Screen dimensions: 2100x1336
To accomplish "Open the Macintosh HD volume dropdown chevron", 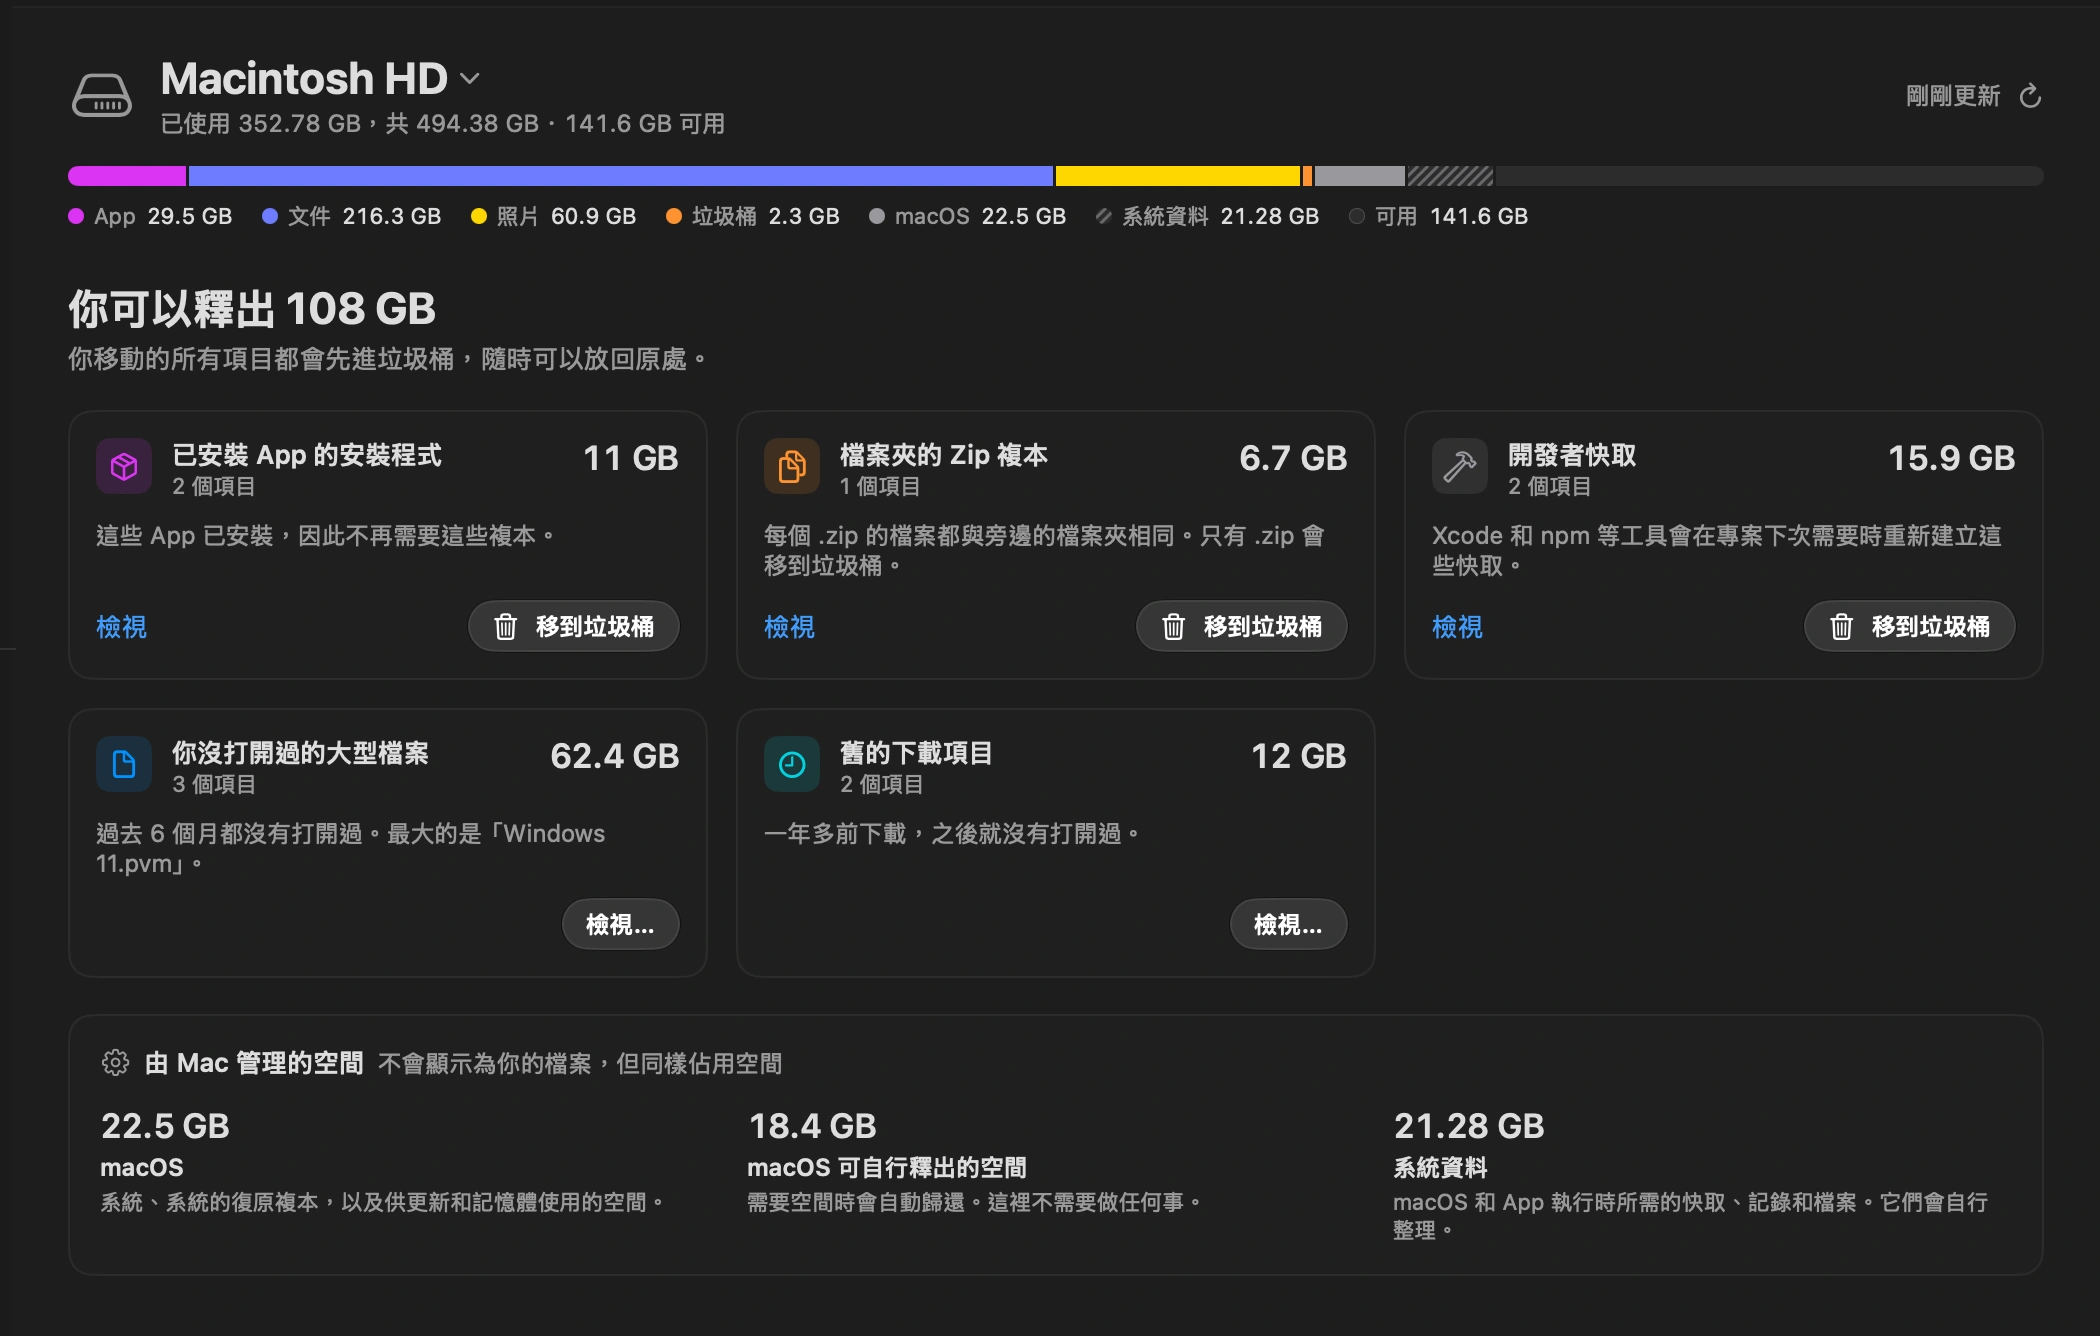I will [x=470, y=78].
